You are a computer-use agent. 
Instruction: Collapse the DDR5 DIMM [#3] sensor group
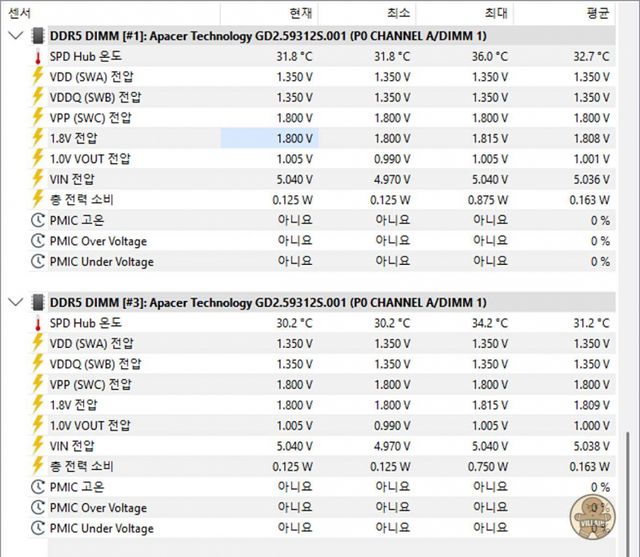(14, 302)
